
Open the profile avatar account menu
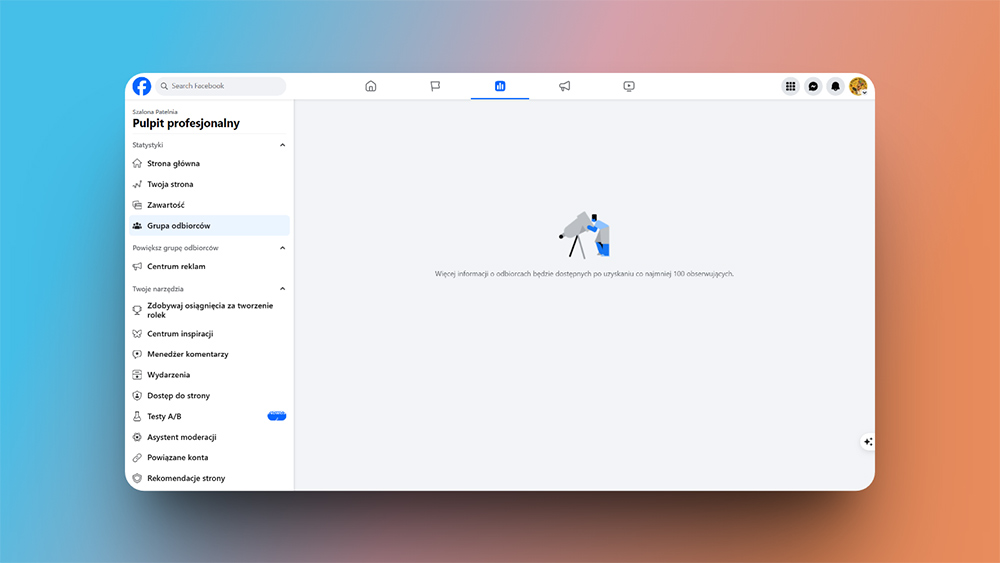pos(858,86)
